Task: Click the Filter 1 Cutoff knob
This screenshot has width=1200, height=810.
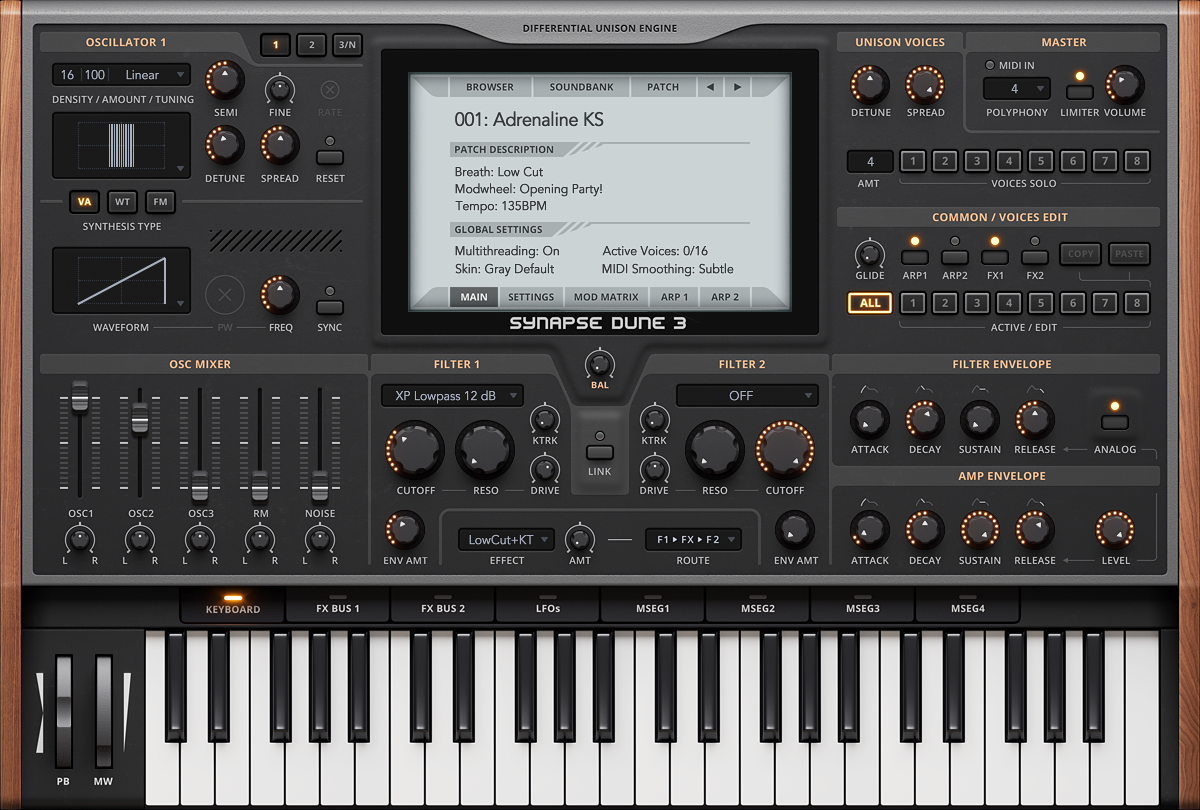Action: (415, 450)
